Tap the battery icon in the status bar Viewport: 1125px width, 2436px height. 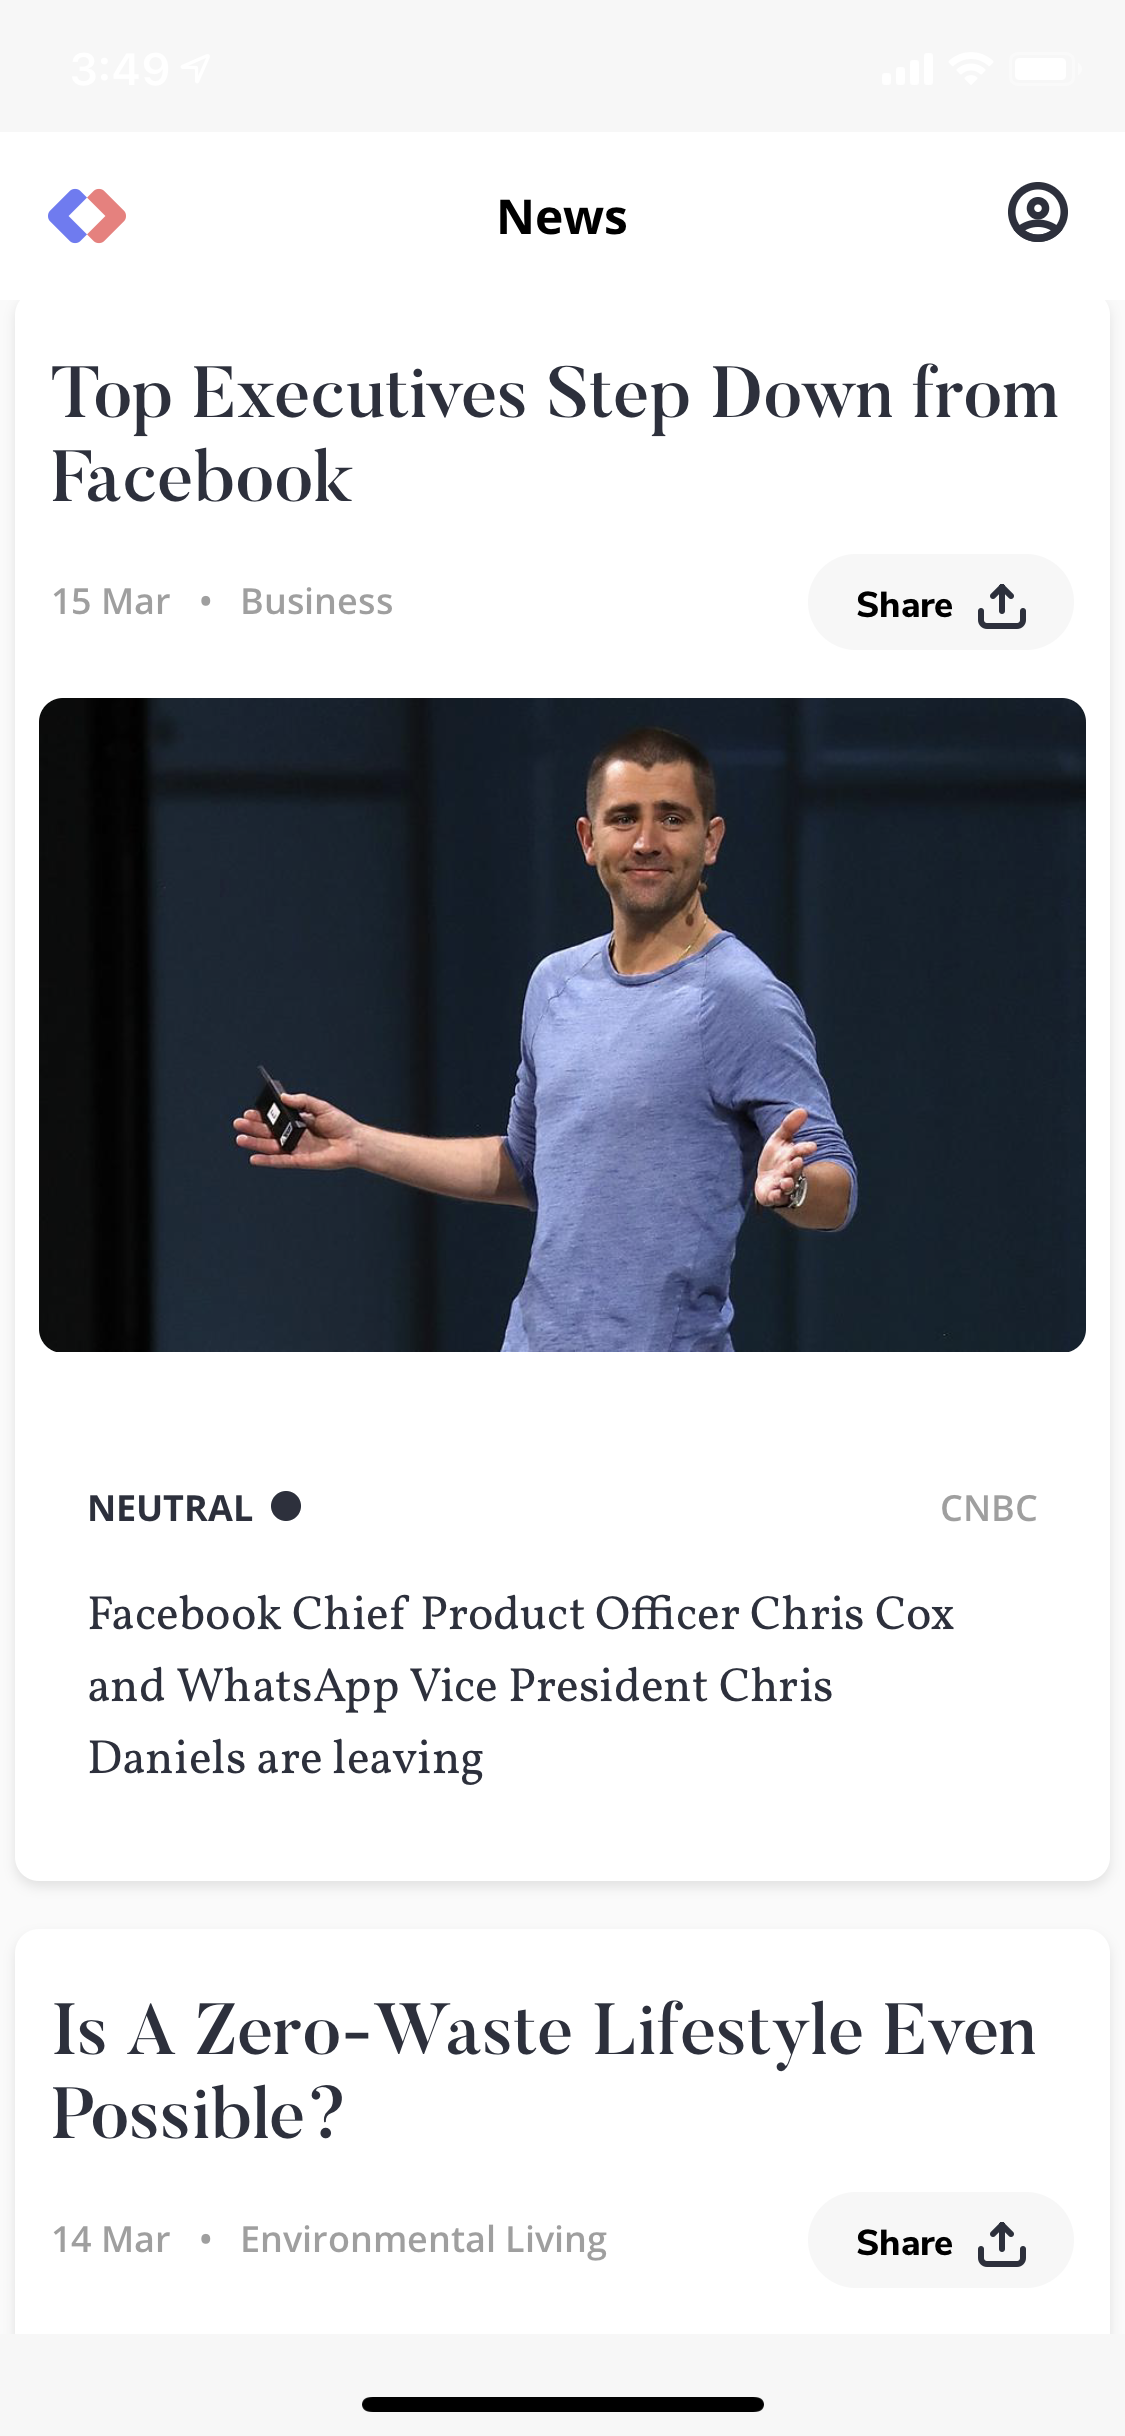(1045, 69)
